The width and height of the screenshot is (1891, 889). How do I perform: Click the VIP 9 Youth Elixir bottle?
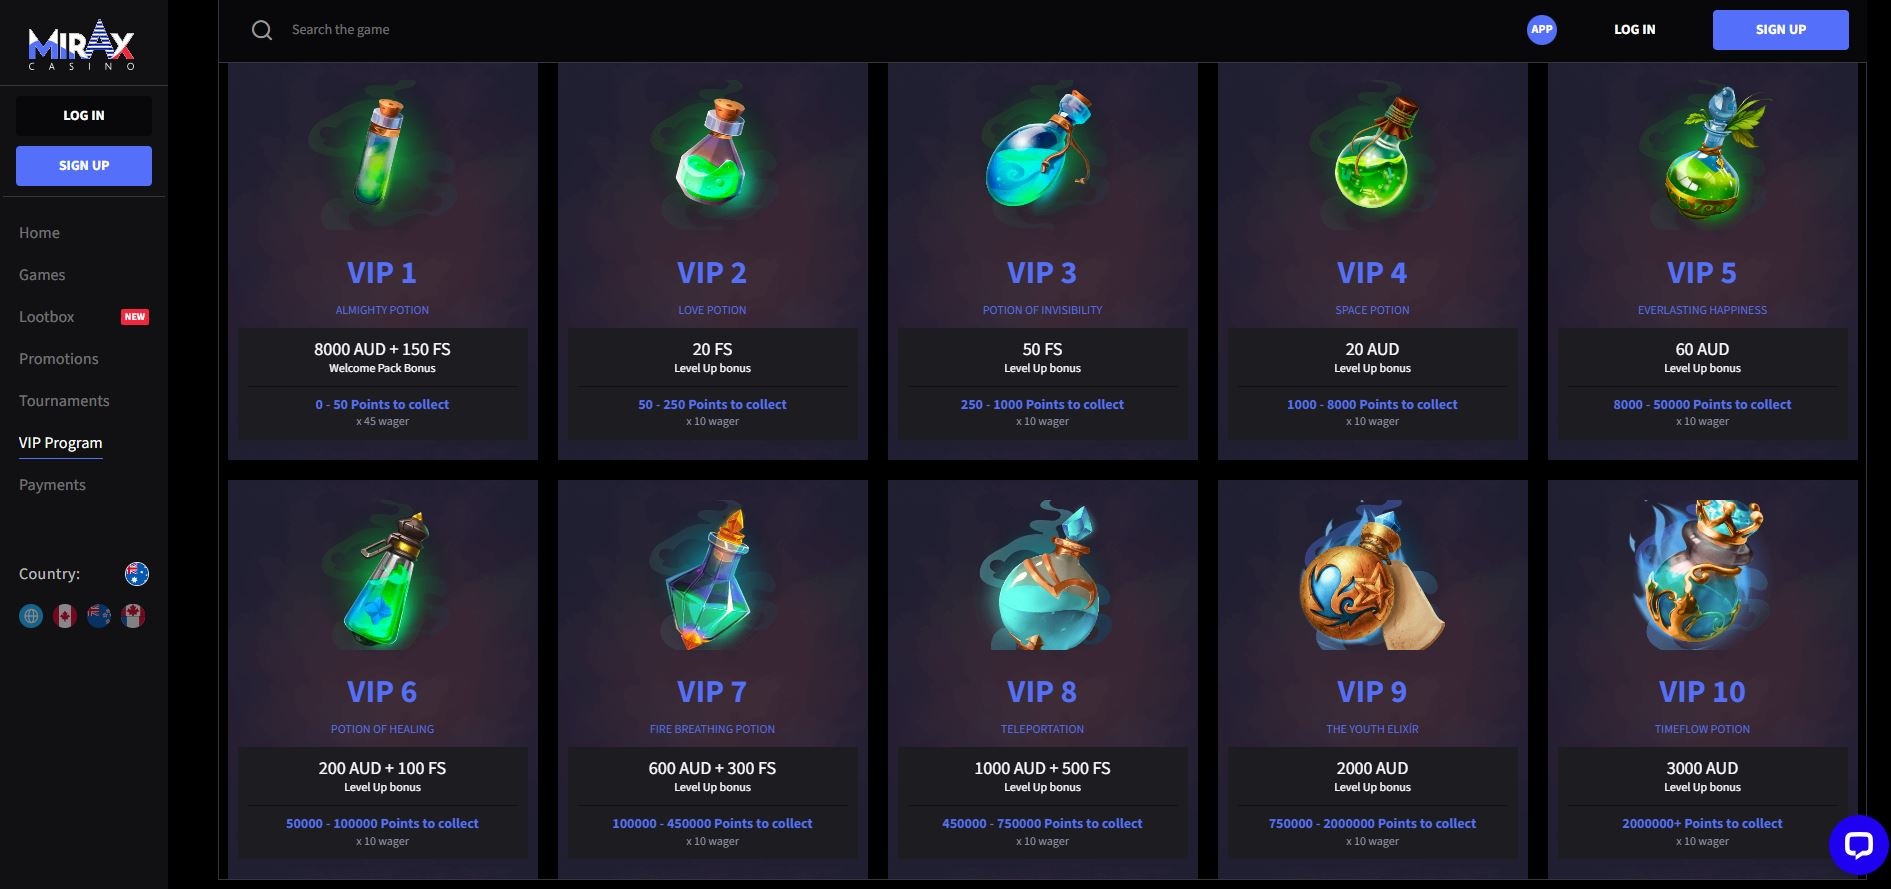1371,575
